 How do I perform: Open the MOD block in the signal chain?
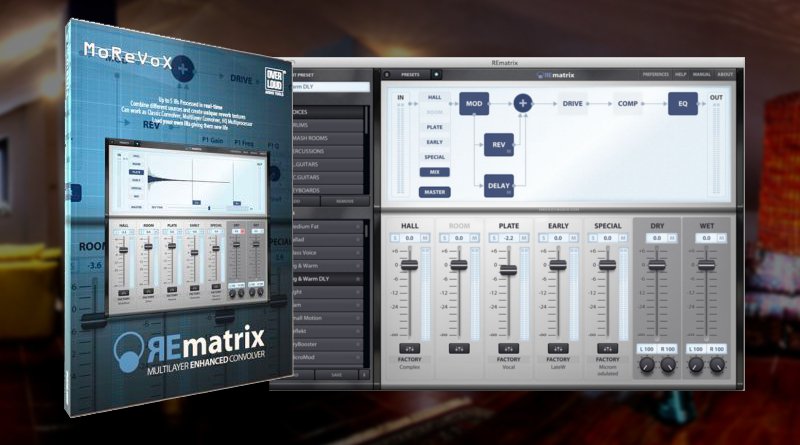coord(474,104)
